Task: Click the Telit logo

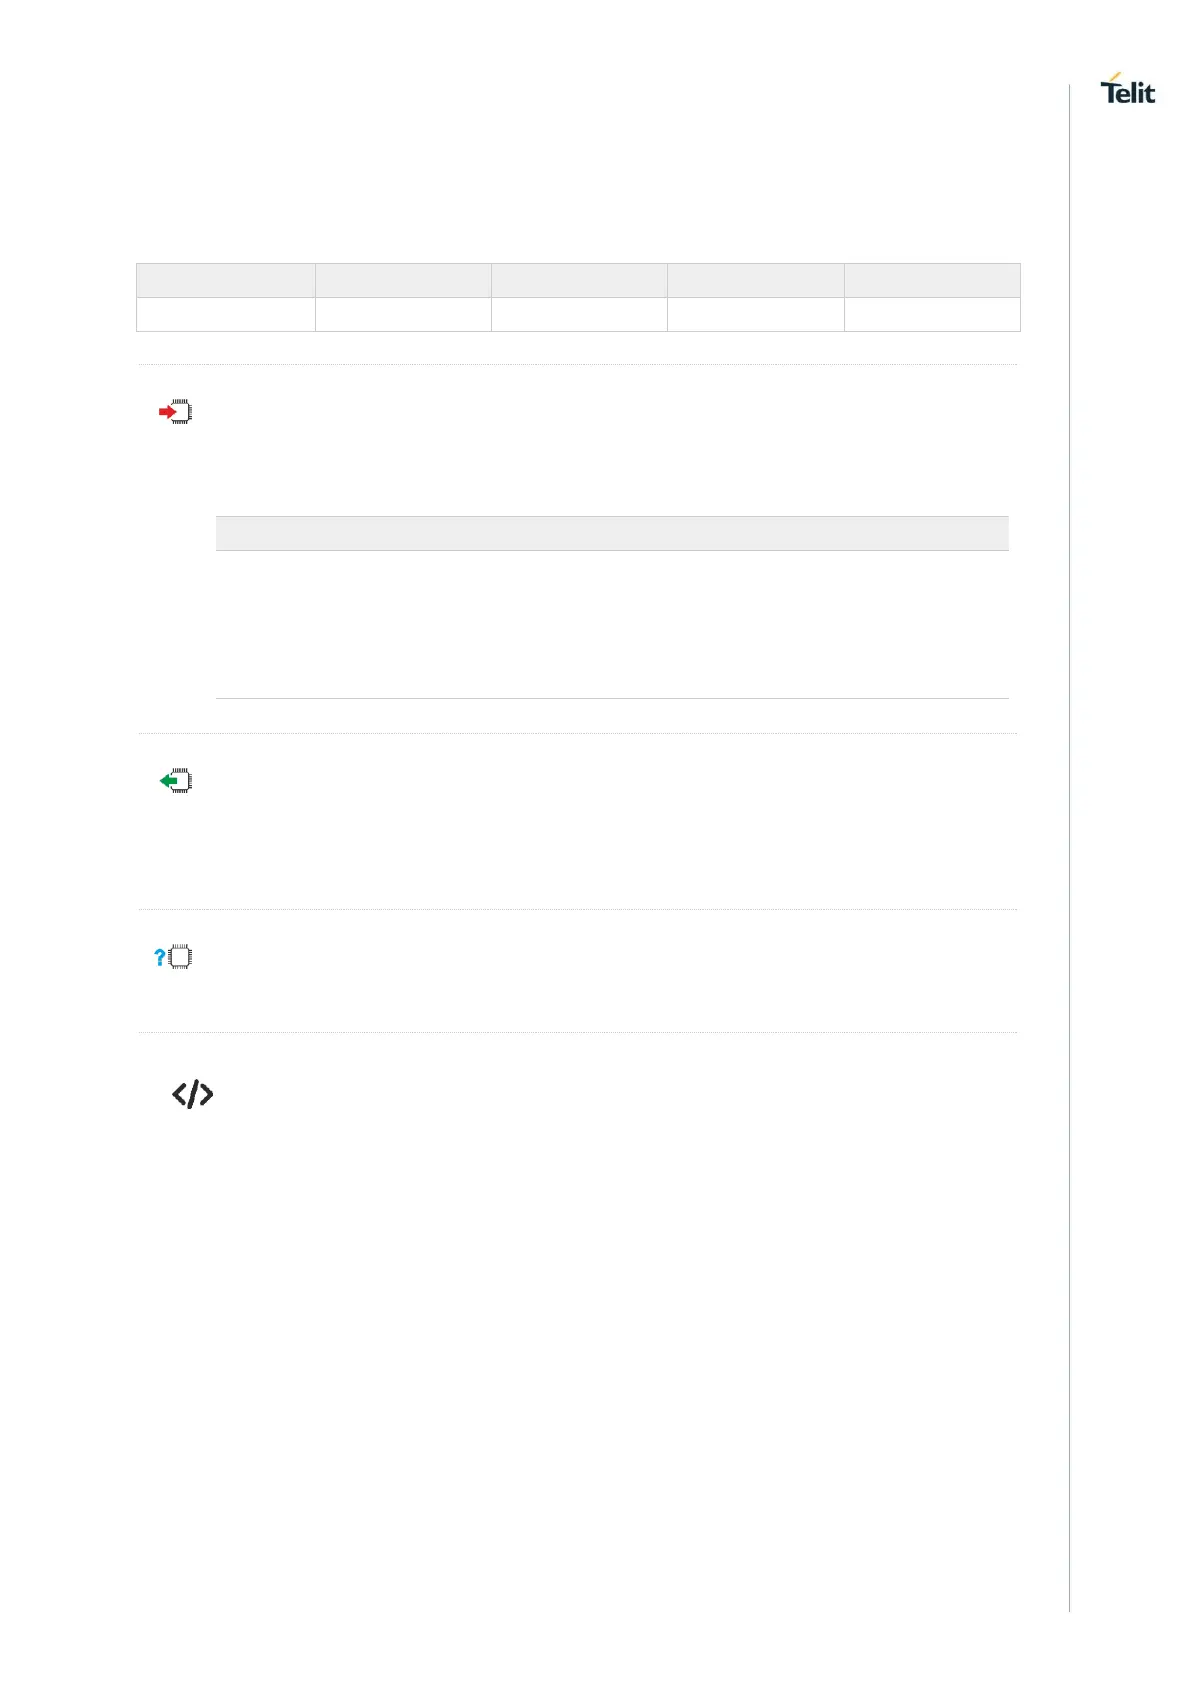Action: click(x=1127, y=89)
